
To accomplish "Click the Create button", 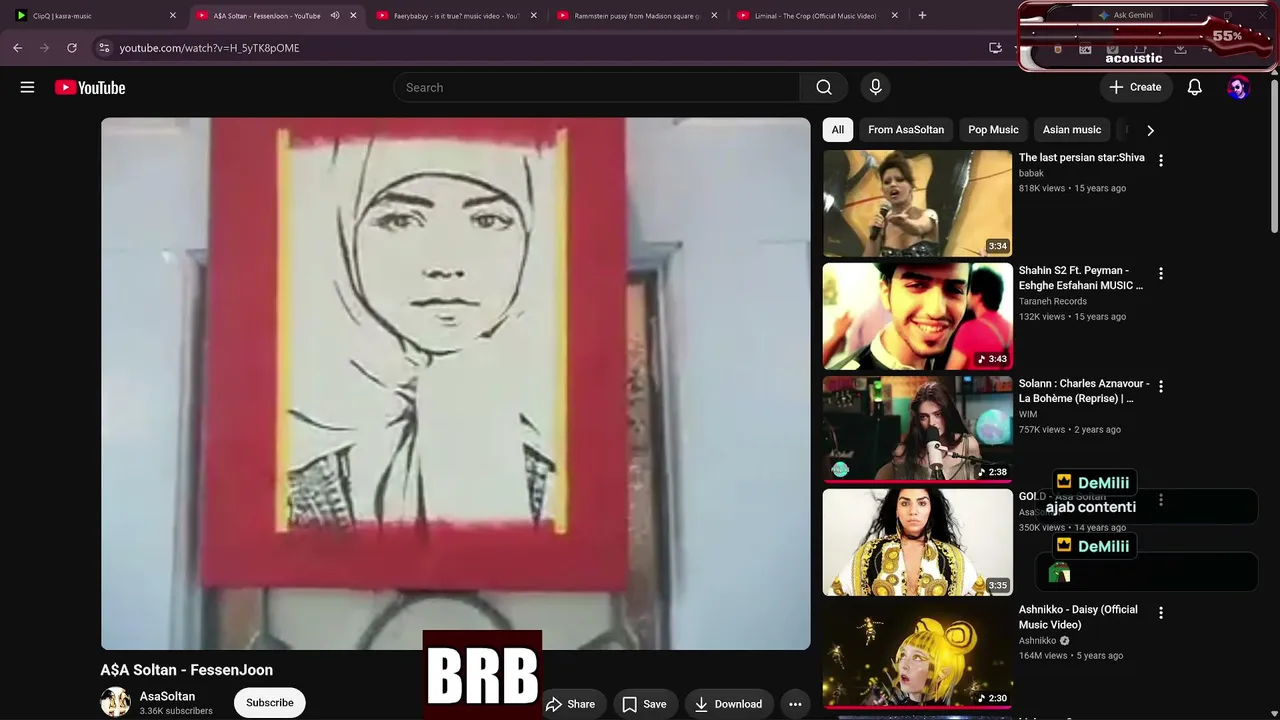I will click(1135, 87).
